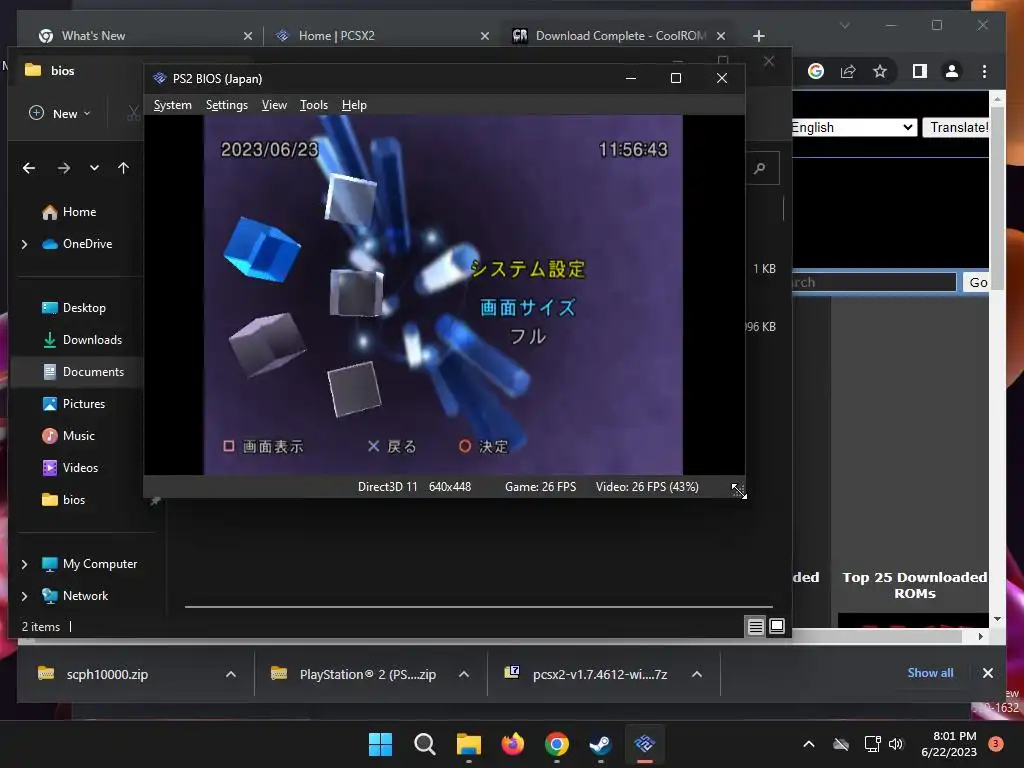Click the Go search button on CoolROM
1024x768 pixels.
tap(977, 283)
